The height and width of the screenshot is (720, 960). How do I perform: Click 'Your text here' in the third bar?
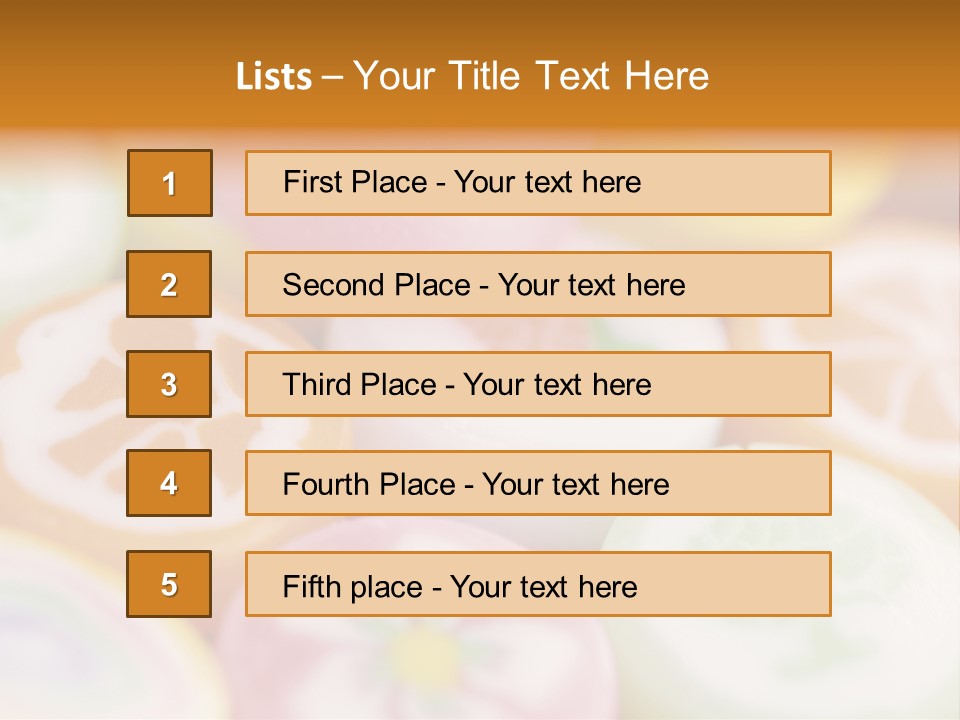pyautogui.click(x=557, y=385)
